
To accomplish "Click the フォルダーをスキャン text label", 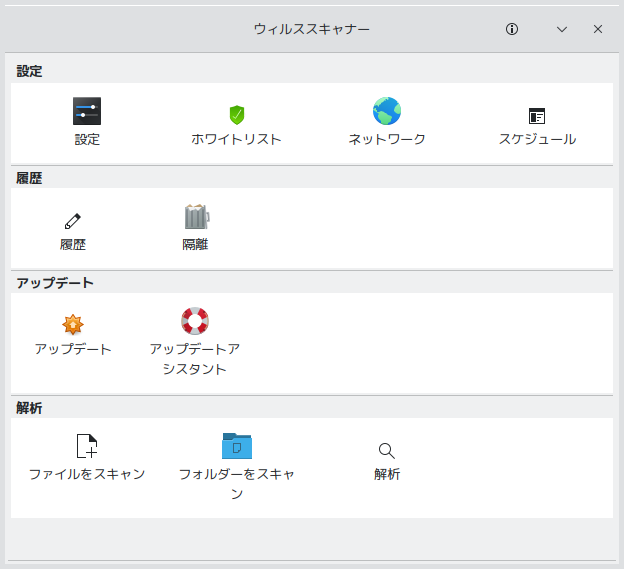I will [237, 484].
